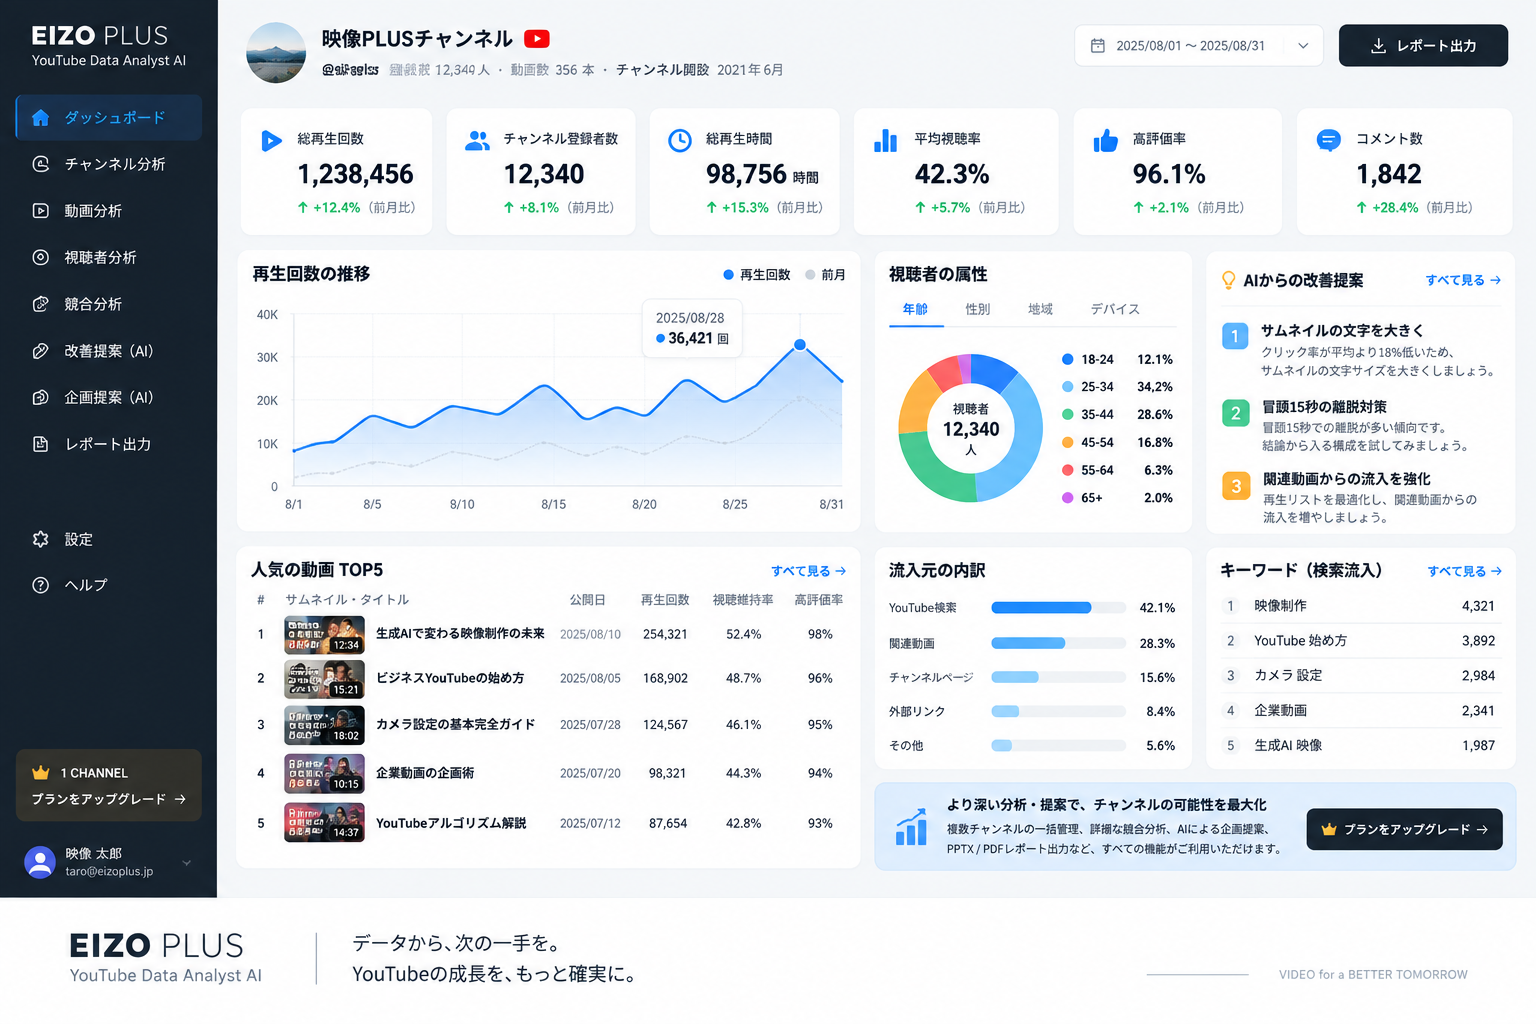Click the bar chart icon on 平均視聴率 card
1536x1024 pixels.
click(886, 141)
